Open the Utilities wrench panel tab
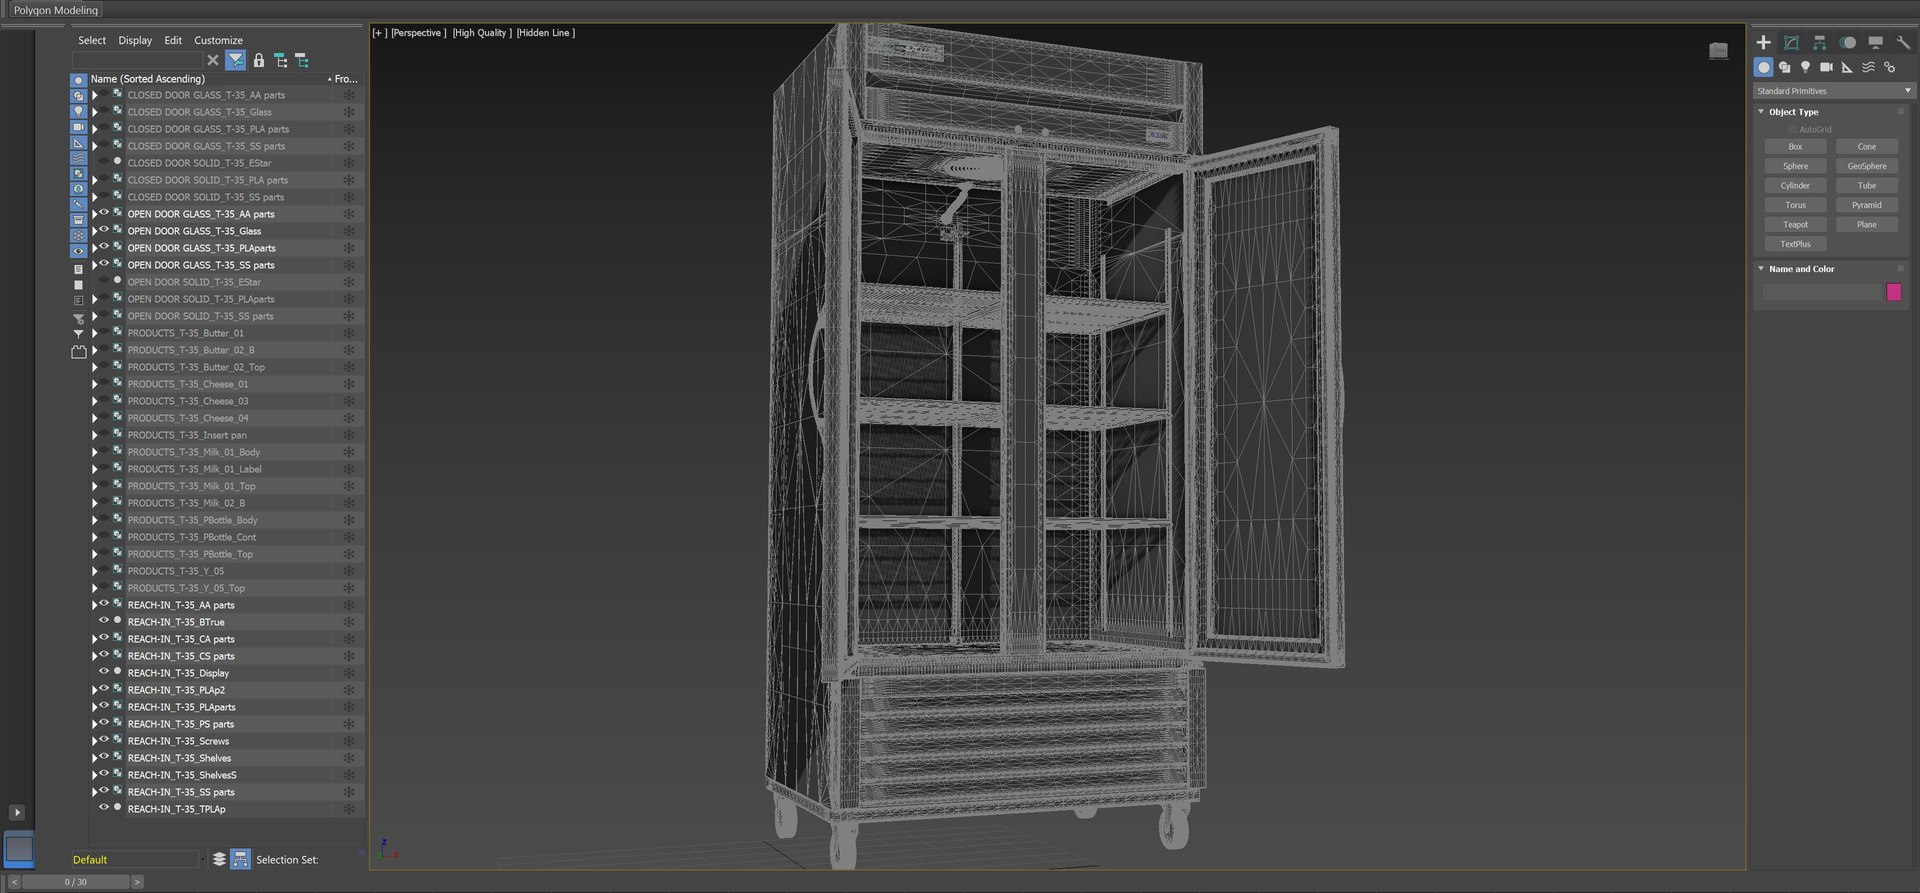The image size is (1920, 893). 1903,42
